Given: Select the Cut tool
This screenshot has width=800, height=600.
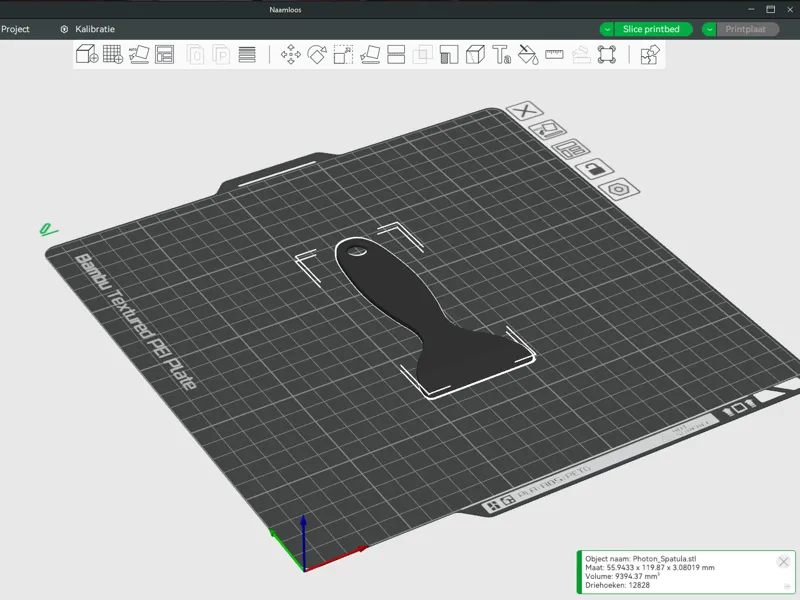Looking at the screenshot, I should [x=396, y=55].
